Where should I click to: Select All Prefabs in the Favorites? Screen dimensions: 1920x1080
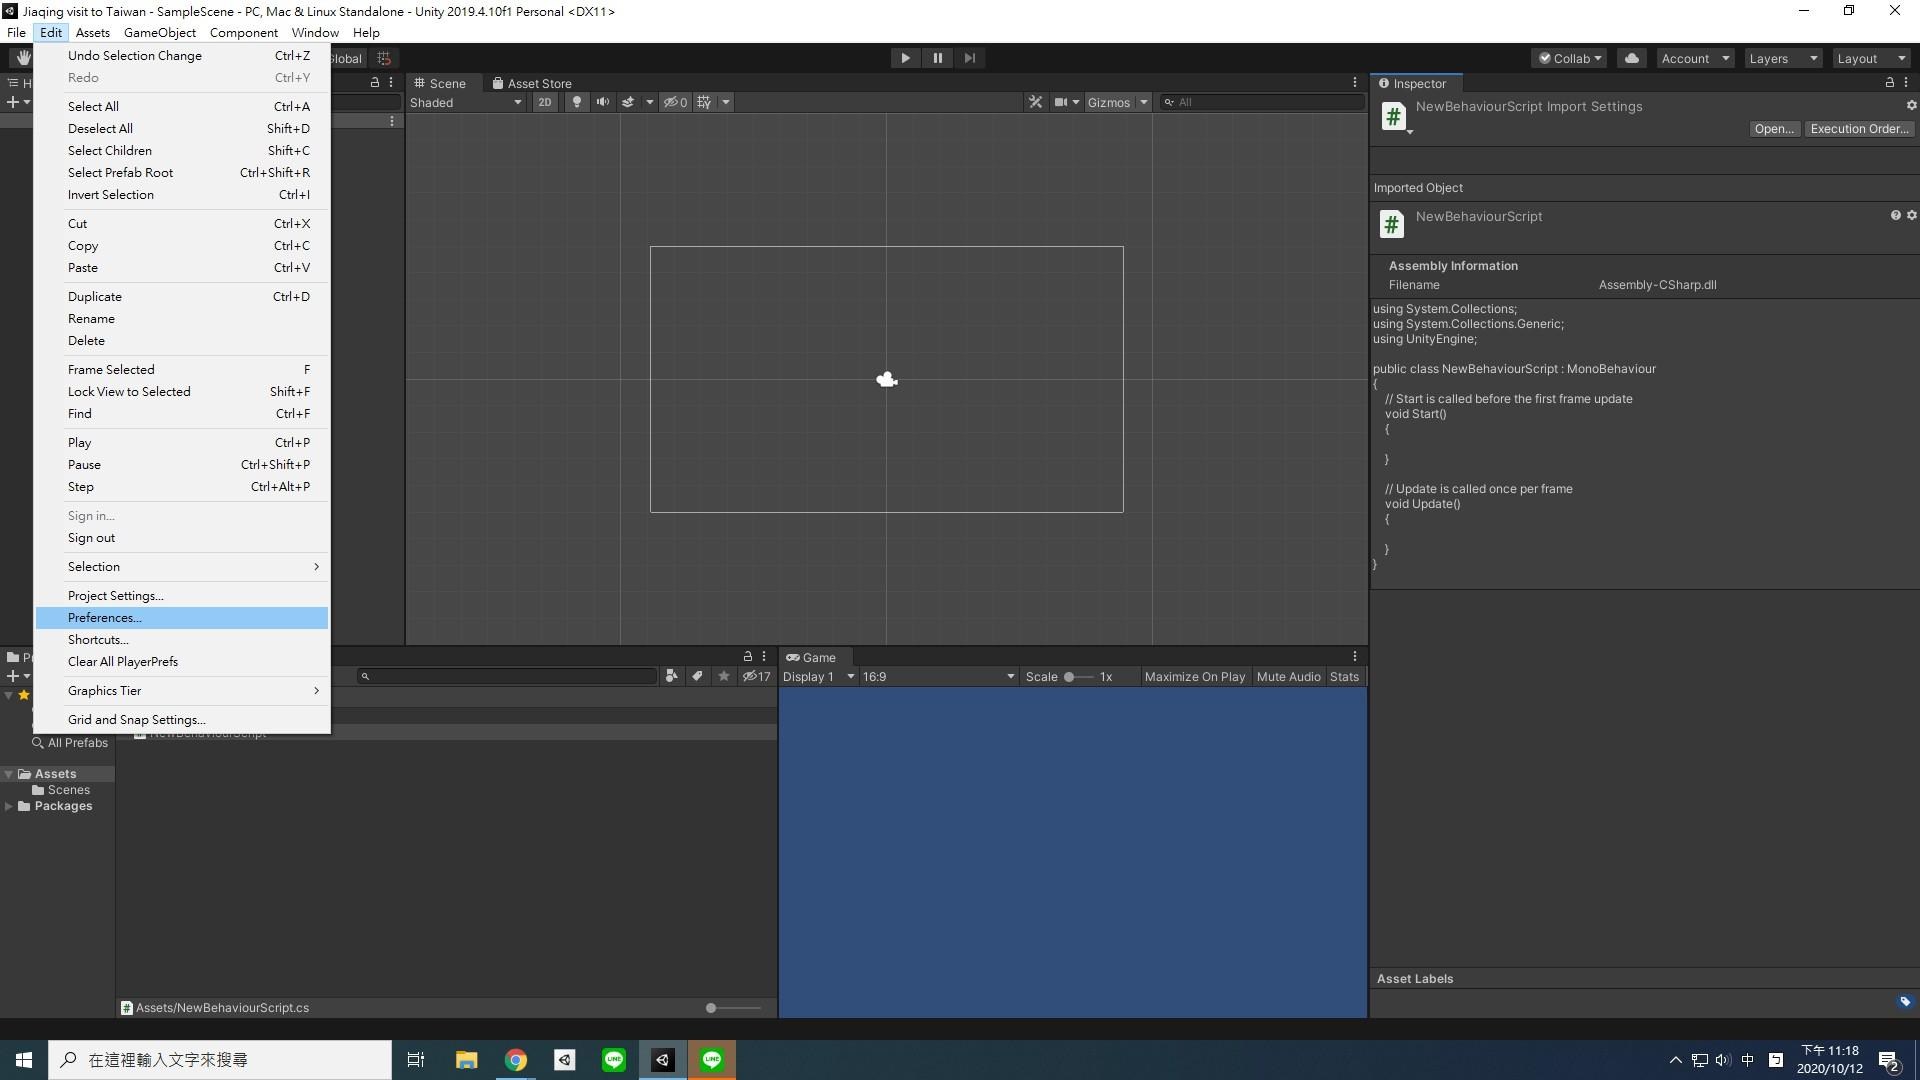pyautogui.click(x=70, y=743)
